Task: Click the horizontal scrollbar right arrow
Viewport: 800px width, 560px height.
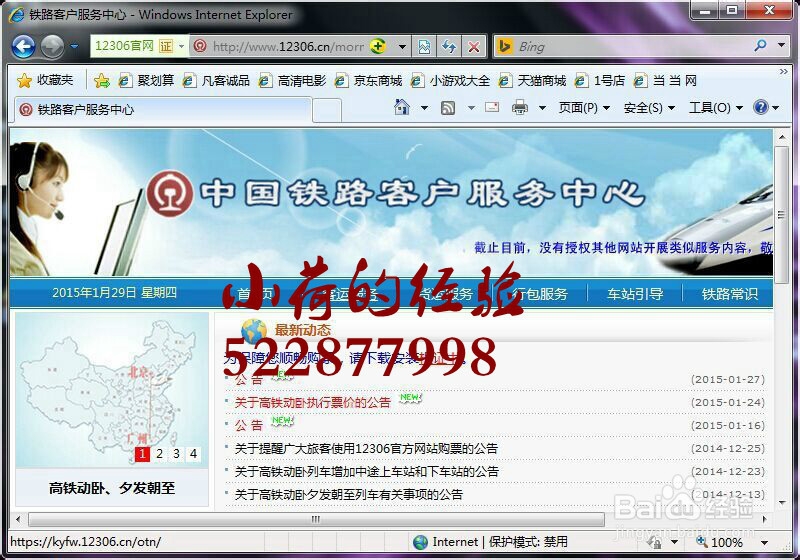Action: point(764,519)
